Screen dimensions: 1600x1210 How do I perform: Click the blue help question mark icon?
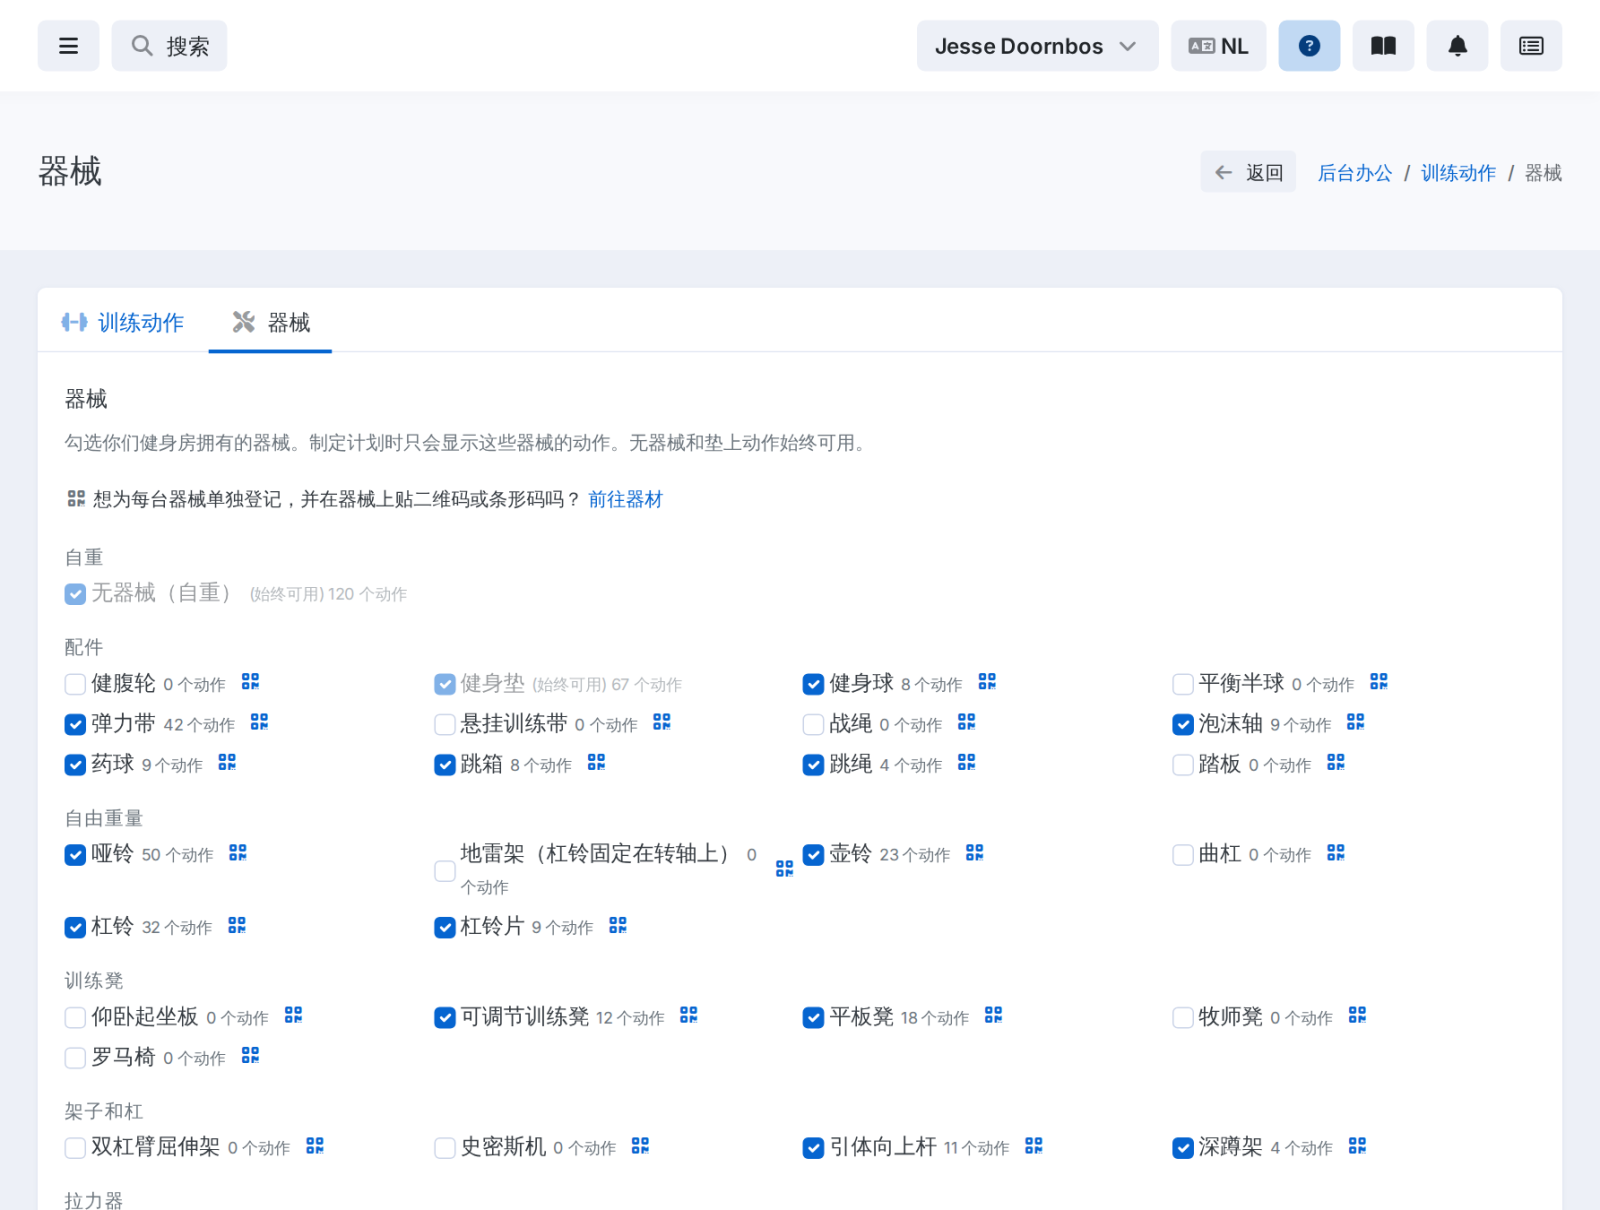[1309, 46]
